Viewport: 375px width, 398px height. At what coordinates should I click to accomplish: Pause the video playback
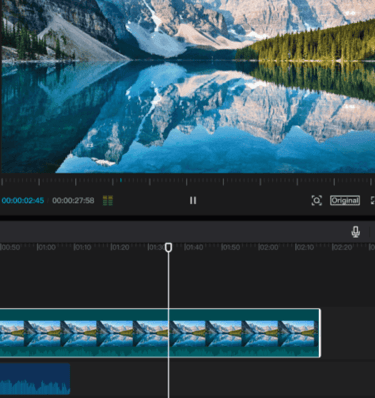pos(193,200)
